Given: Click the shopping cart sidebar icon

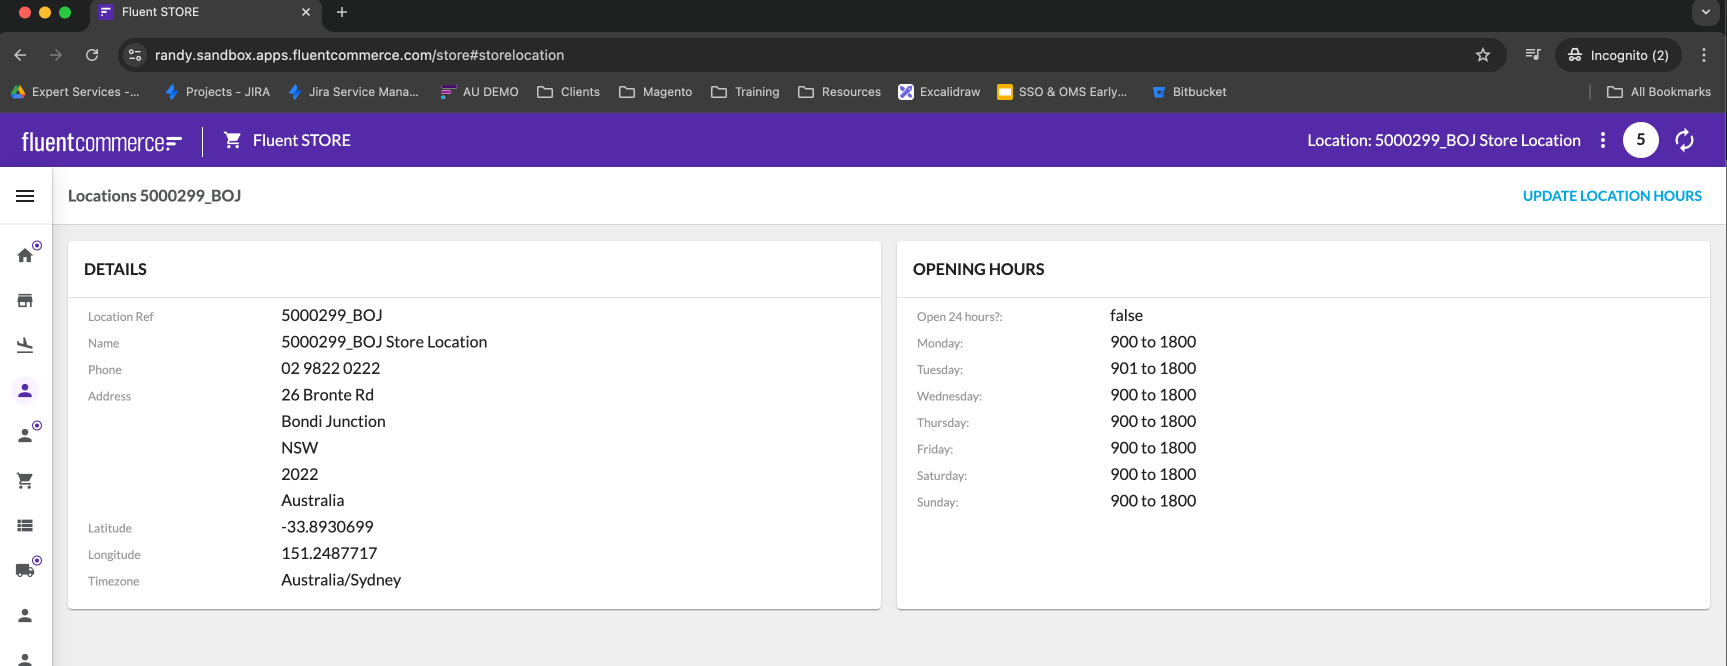Looking at the screenshot, I should [x=25, y=481].
